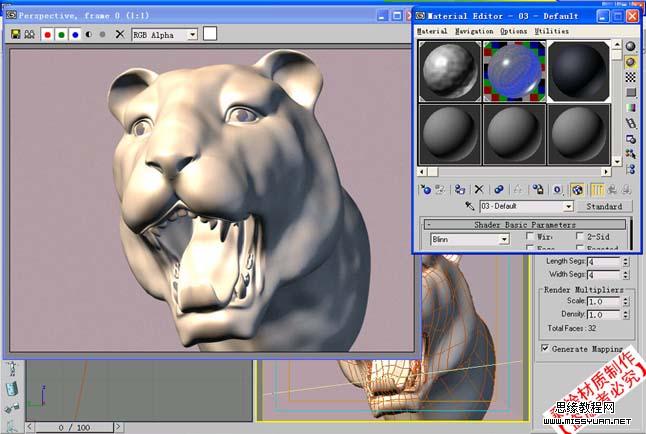Open the Blinn shader type dropdown
The image size is (646, 434).
[x=503, y=239]
